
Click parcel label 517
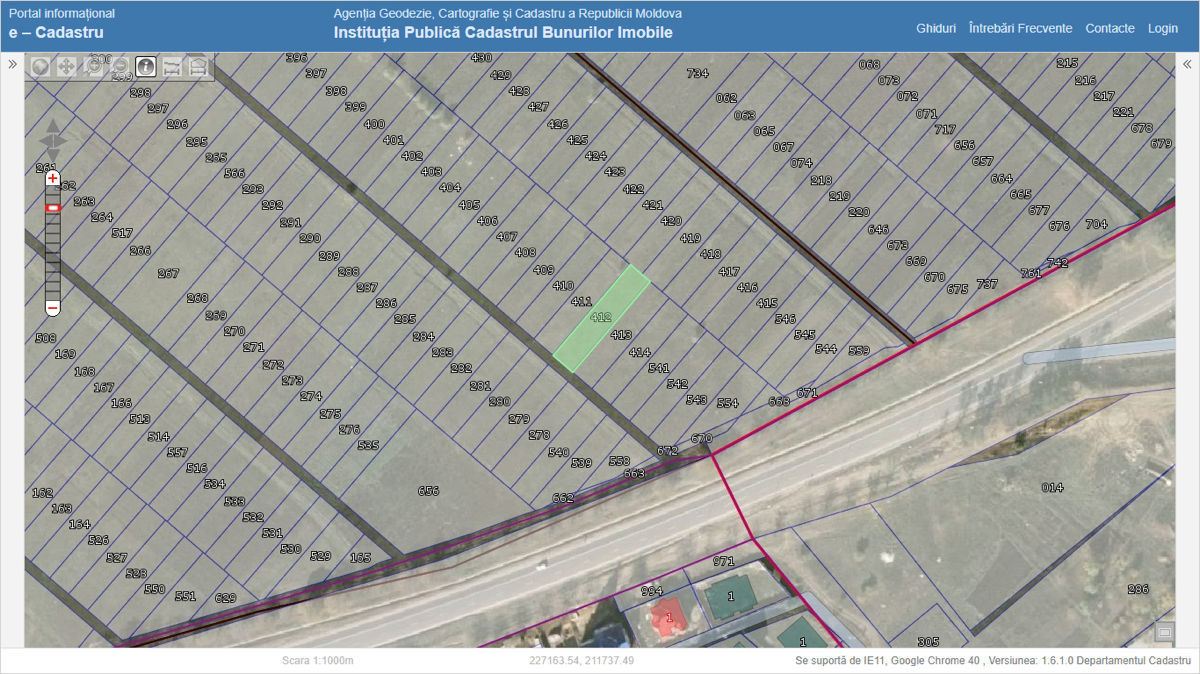tap(122, 233)
